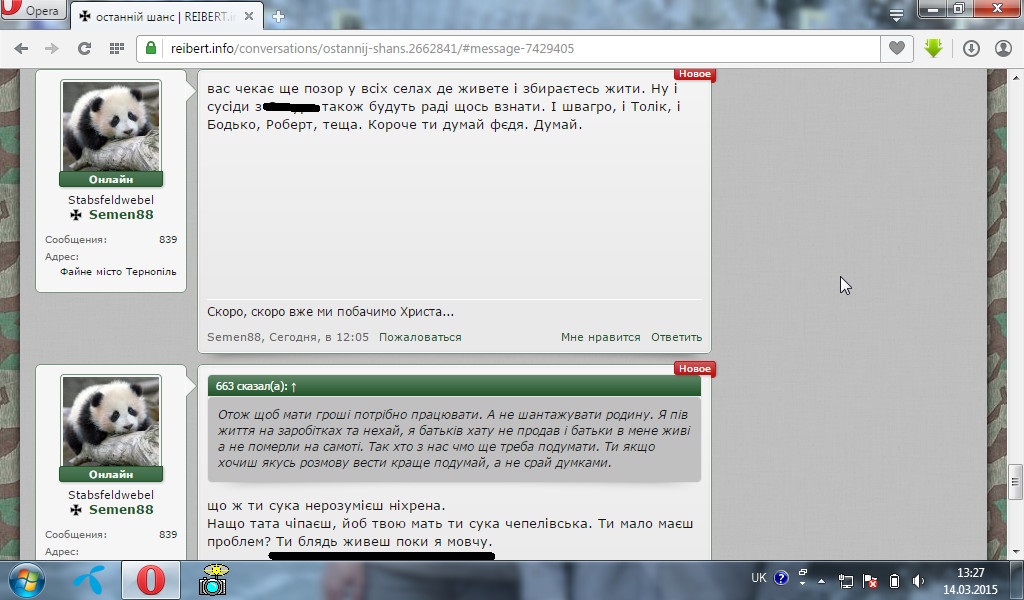Screen dimensions: 1024x600
Task: Click 'Stabsfeldwebel' rank in the first post
Action: coord(111,200)
